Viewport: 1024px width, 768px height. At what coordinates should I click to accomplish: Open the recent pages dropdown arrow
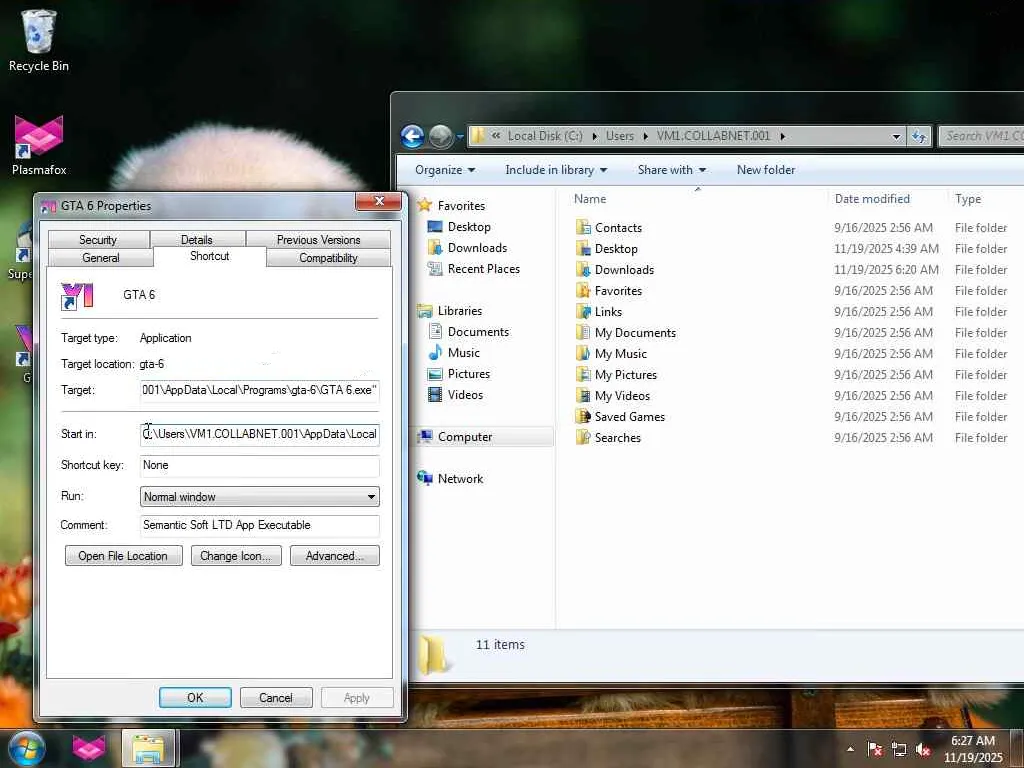pos(460,136)
